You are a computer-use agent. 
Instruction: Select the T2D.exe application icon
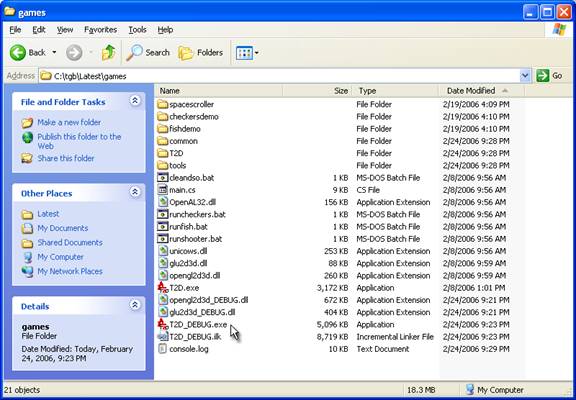point(162,288)
